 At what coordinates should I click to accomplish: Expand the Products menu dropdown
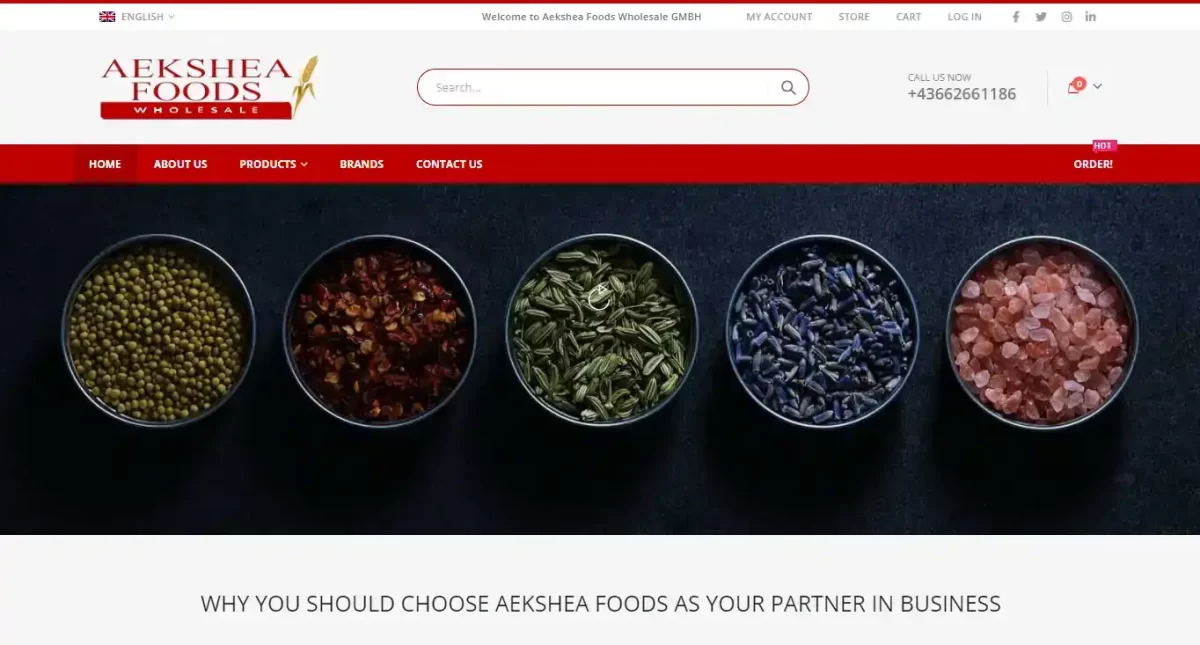[273, 164]
